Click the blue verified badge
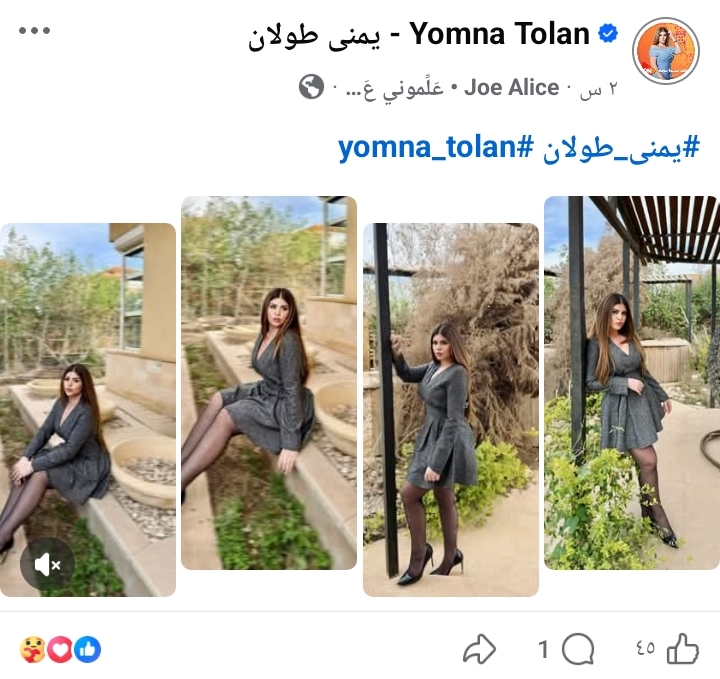This screenshot has height=679, width=720. tap(608, 34)
